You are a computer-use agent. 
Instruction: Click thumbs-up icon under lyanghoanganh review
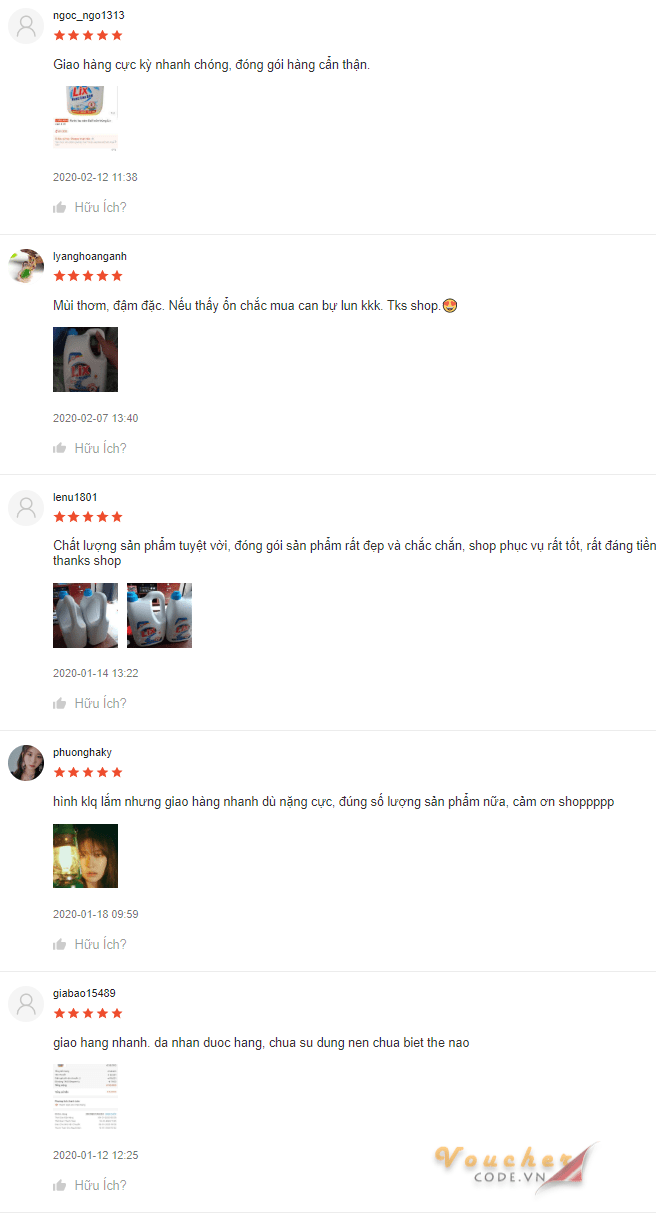[x=60, y=448]
